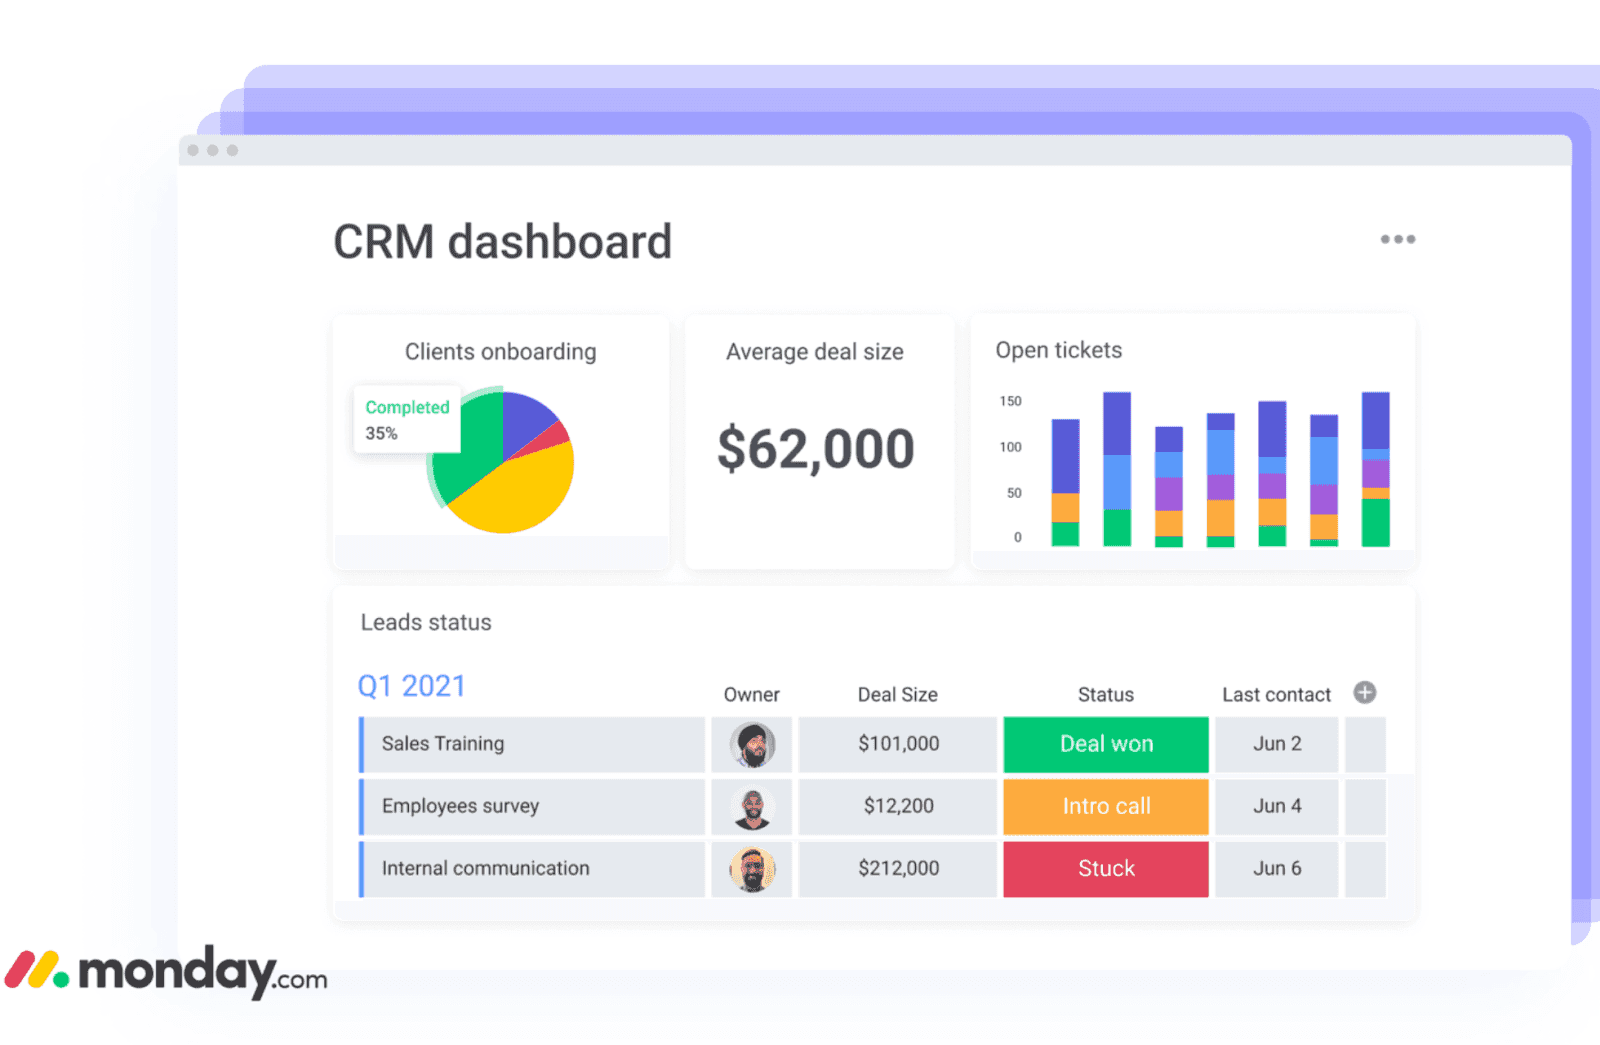The image size is (1600, 1045).
Task: Select the Leads status widget title
Action: [425, 622]
